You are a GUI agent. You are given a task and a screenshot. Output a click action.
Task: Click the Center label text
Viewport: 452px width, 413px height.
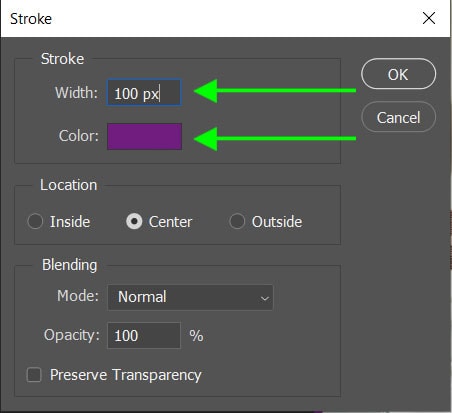tap(170, 222)
